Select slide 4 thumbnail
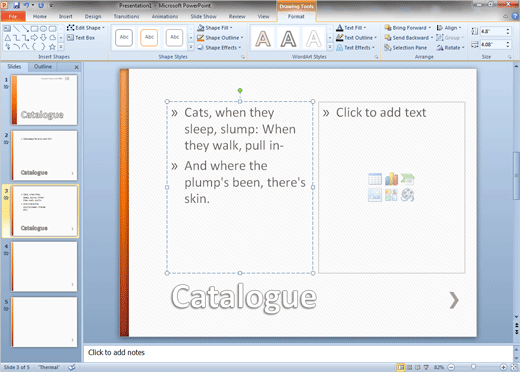The height and width of the screenshot is (372, 520). coord(44,266)
